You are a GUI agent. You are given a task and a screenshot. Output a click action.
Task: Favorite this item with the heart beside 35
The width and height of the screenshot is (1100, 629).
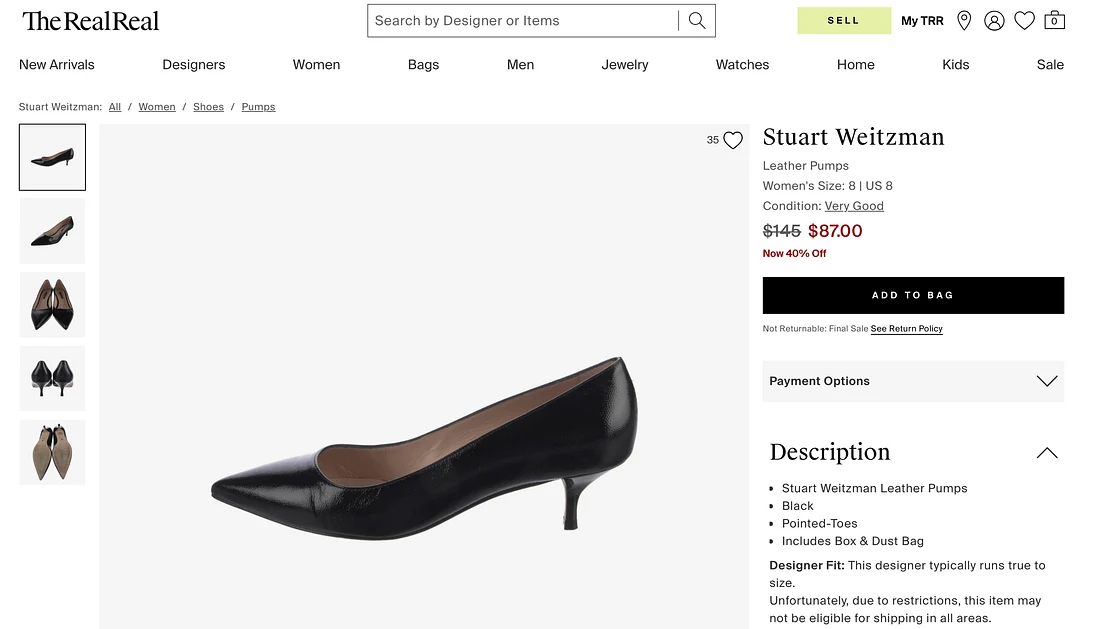(732, 140)
